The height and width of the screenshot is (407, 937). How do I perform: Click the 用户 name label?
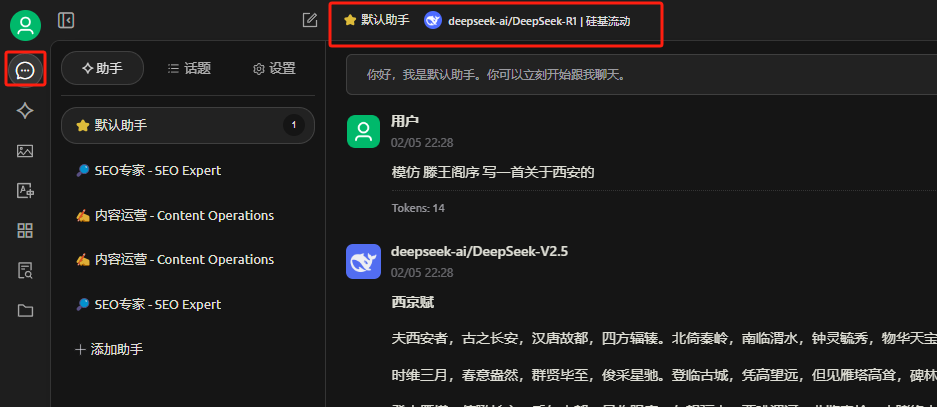click(405, 121)
